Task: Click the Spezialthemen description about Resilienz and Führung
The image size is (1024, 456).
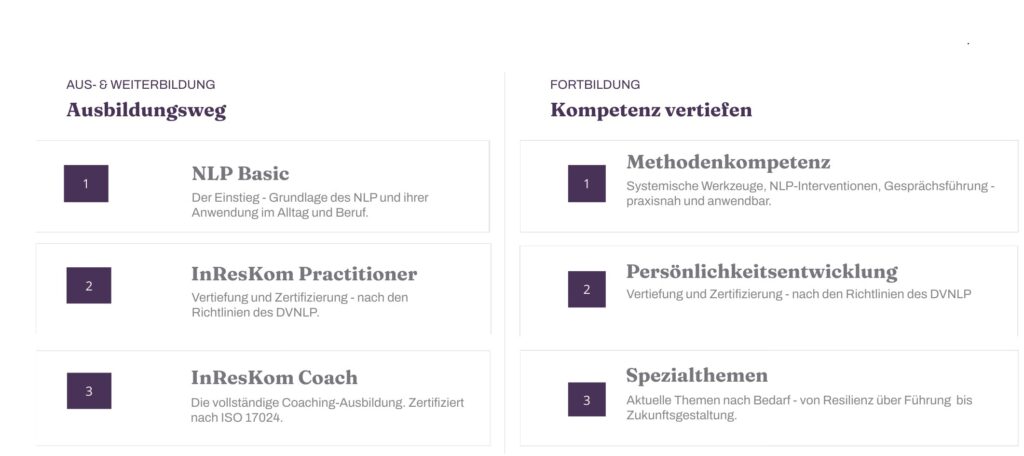Action: click(x=799, y=407)
